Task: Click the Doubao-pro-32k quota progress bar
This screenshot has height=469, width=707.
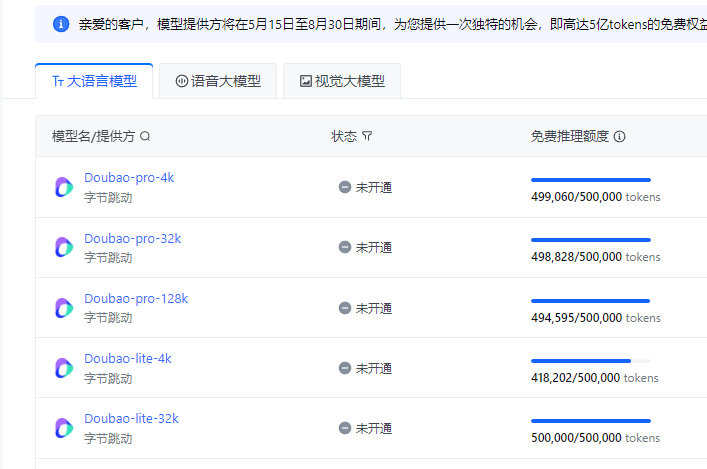Action: click(591, 240)
